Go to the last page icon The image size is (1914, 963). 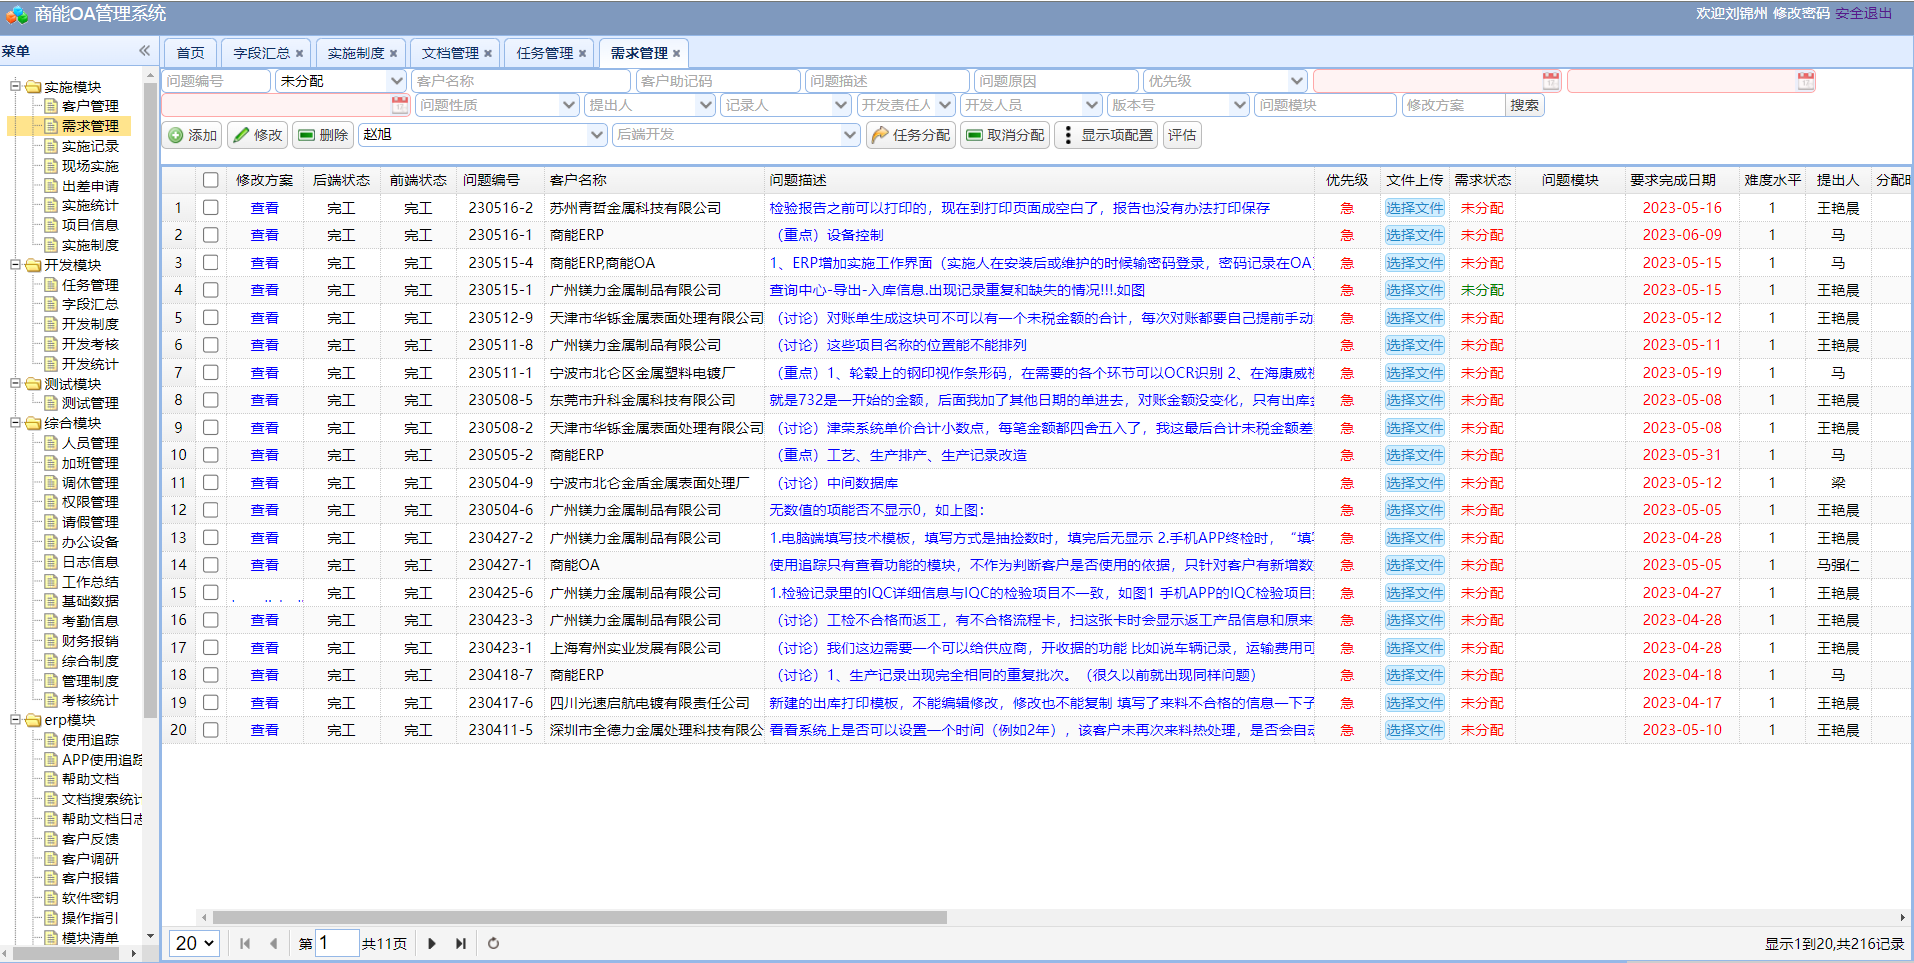click(x=460, y=943)
